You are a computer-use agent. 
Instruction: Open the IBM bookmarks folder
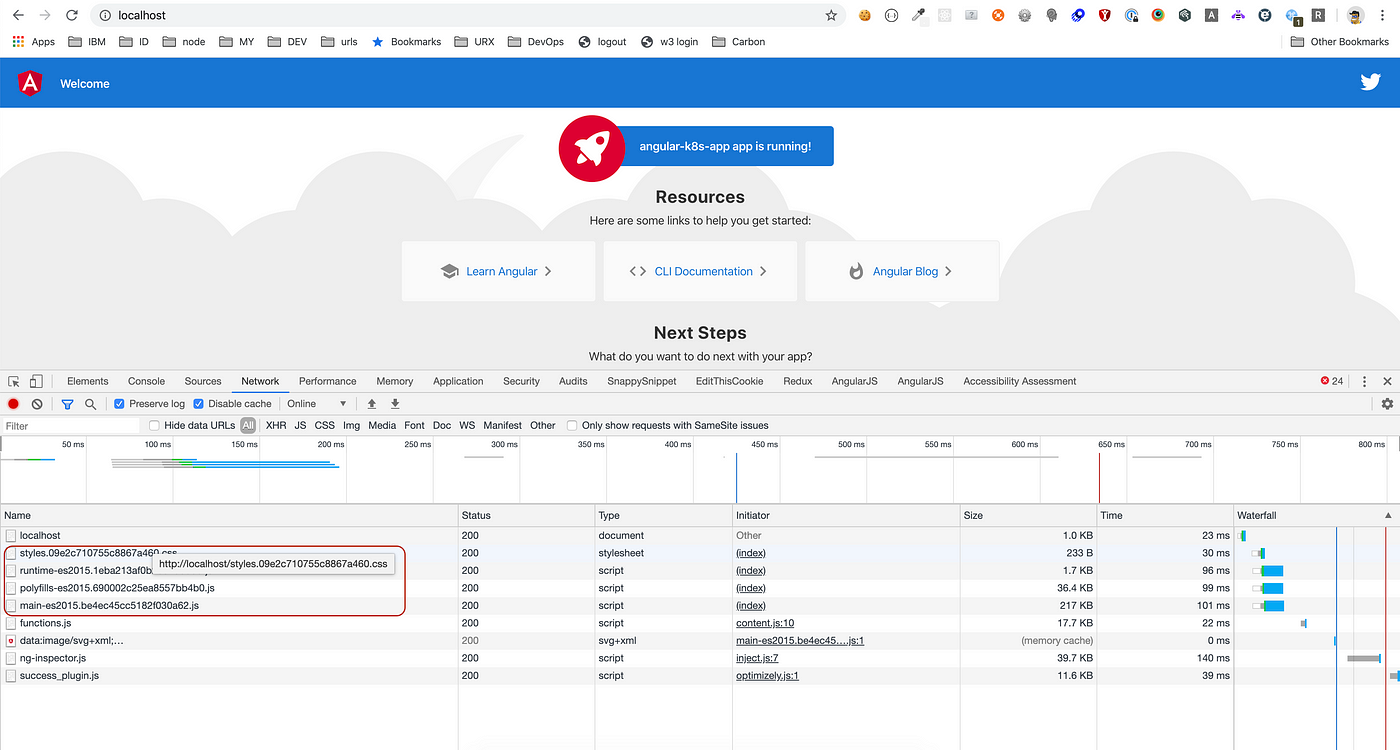88,42
